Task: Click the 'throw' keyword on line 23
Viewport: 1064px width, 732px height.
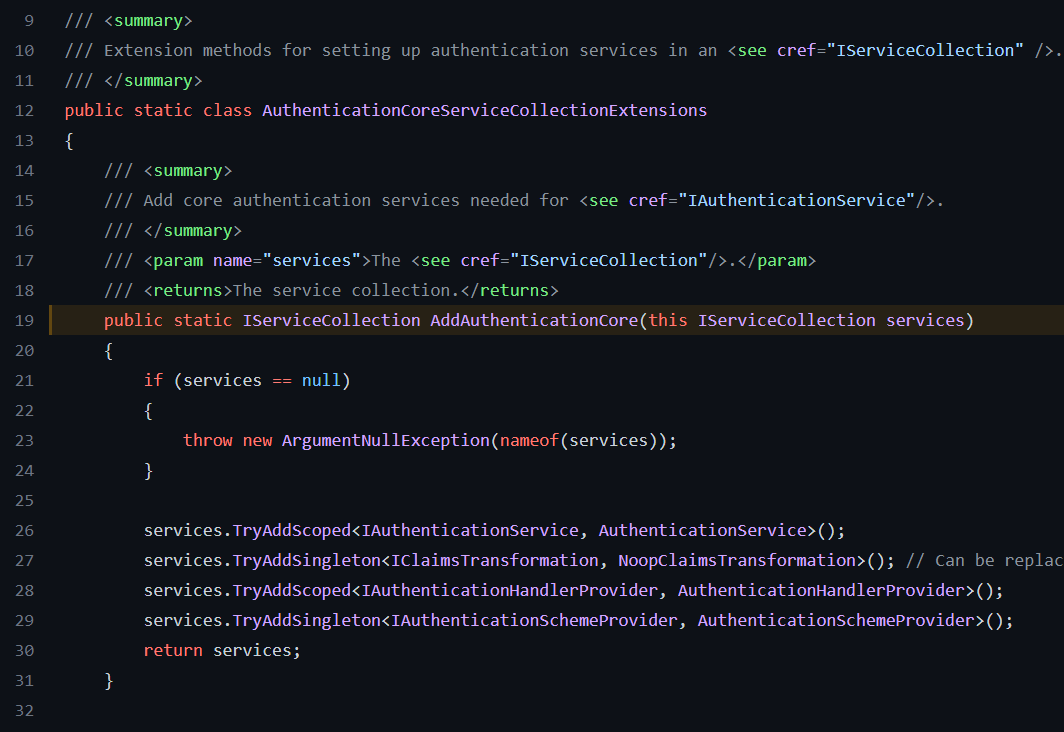Action: pyautogui.click(x=208, y=440)
